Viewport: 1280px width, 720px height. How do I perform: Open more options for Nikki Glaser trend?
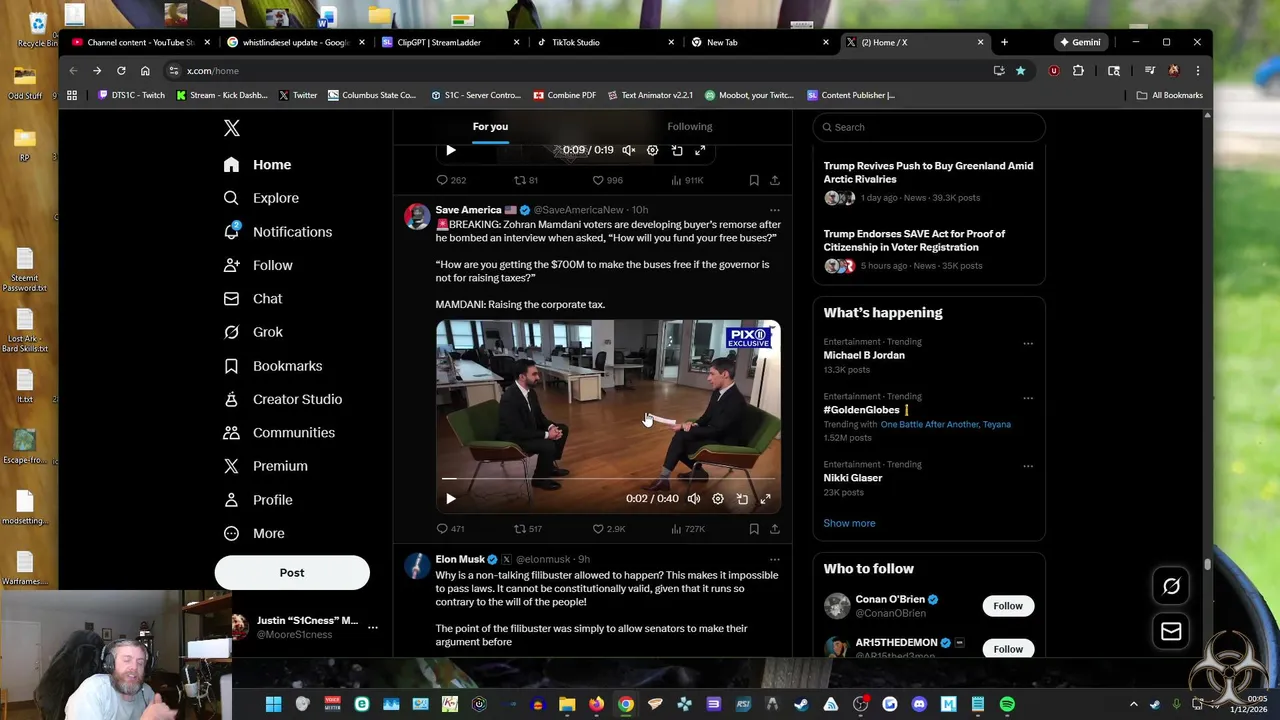(1028, 466)
